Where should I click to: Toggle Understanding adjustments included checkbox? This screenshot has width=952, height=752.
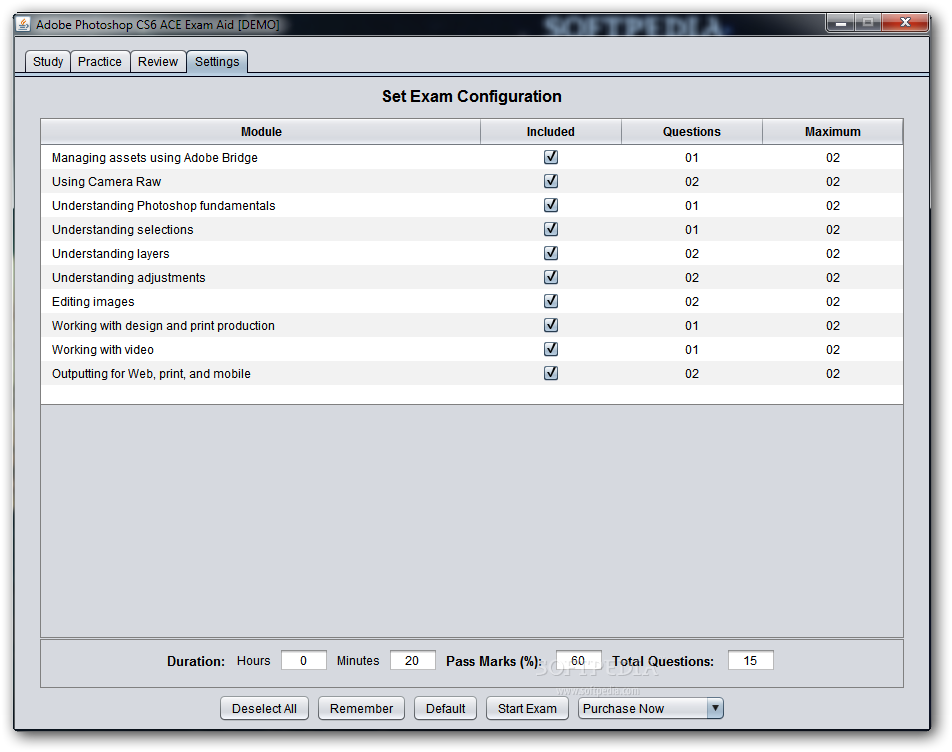point(551,277)
